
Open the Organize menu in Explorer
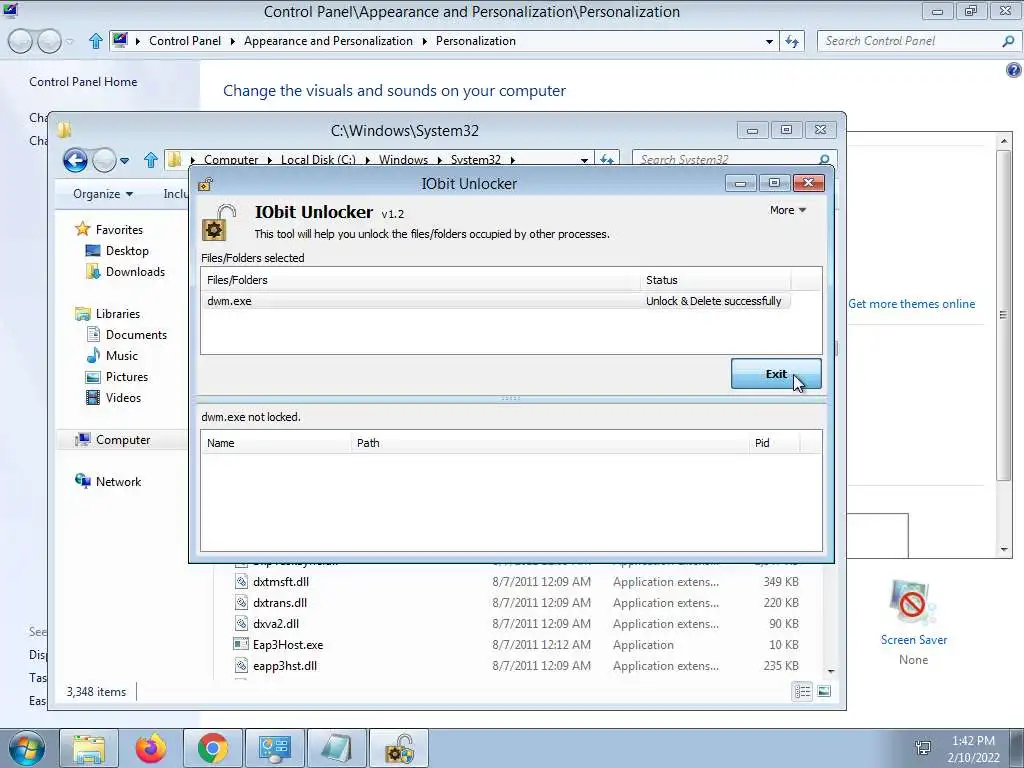pyautogui.click(x=103, y=194)
